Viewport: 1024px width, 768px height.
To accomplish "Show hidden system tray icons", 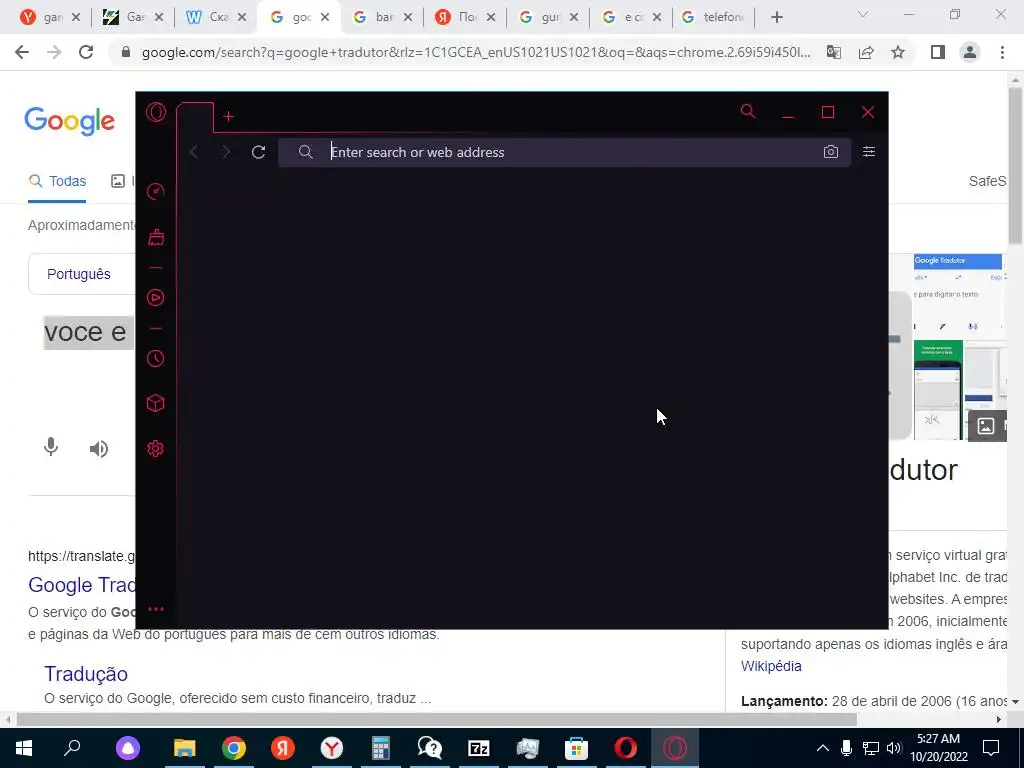I will 823,748.
